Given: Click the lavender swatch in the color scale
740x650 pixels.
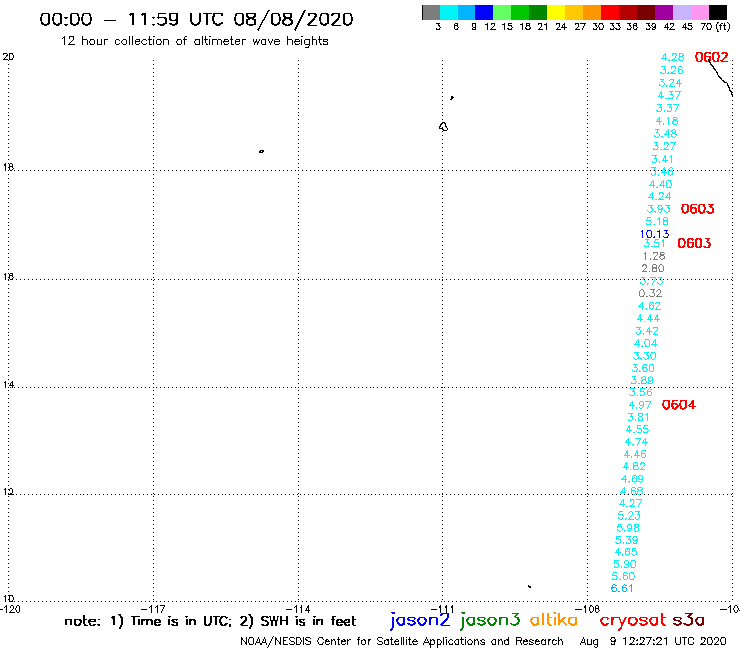Looking at the screenshot, I should pyautogui.click(x=682, y=12).
